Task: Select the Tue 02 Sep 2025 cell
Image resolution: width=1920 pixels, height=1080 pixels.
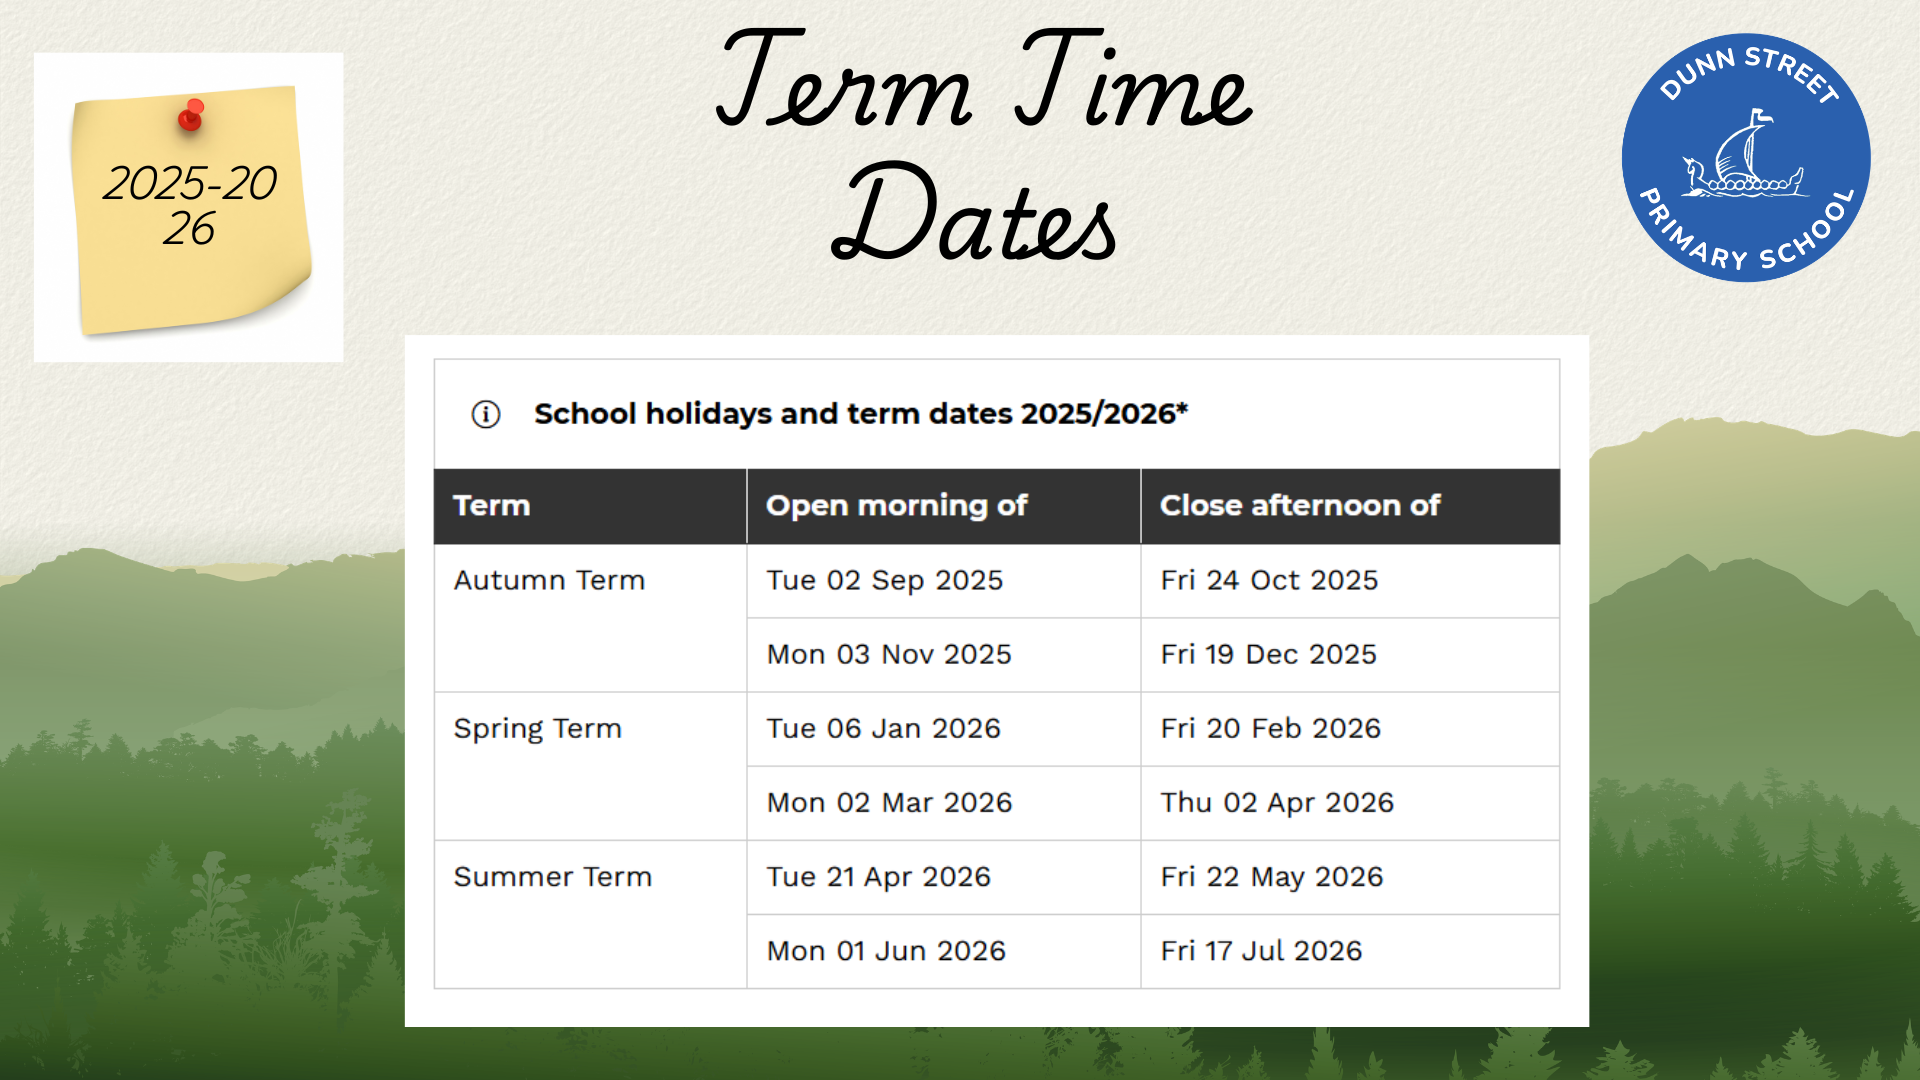Action: tap(884, 581)
